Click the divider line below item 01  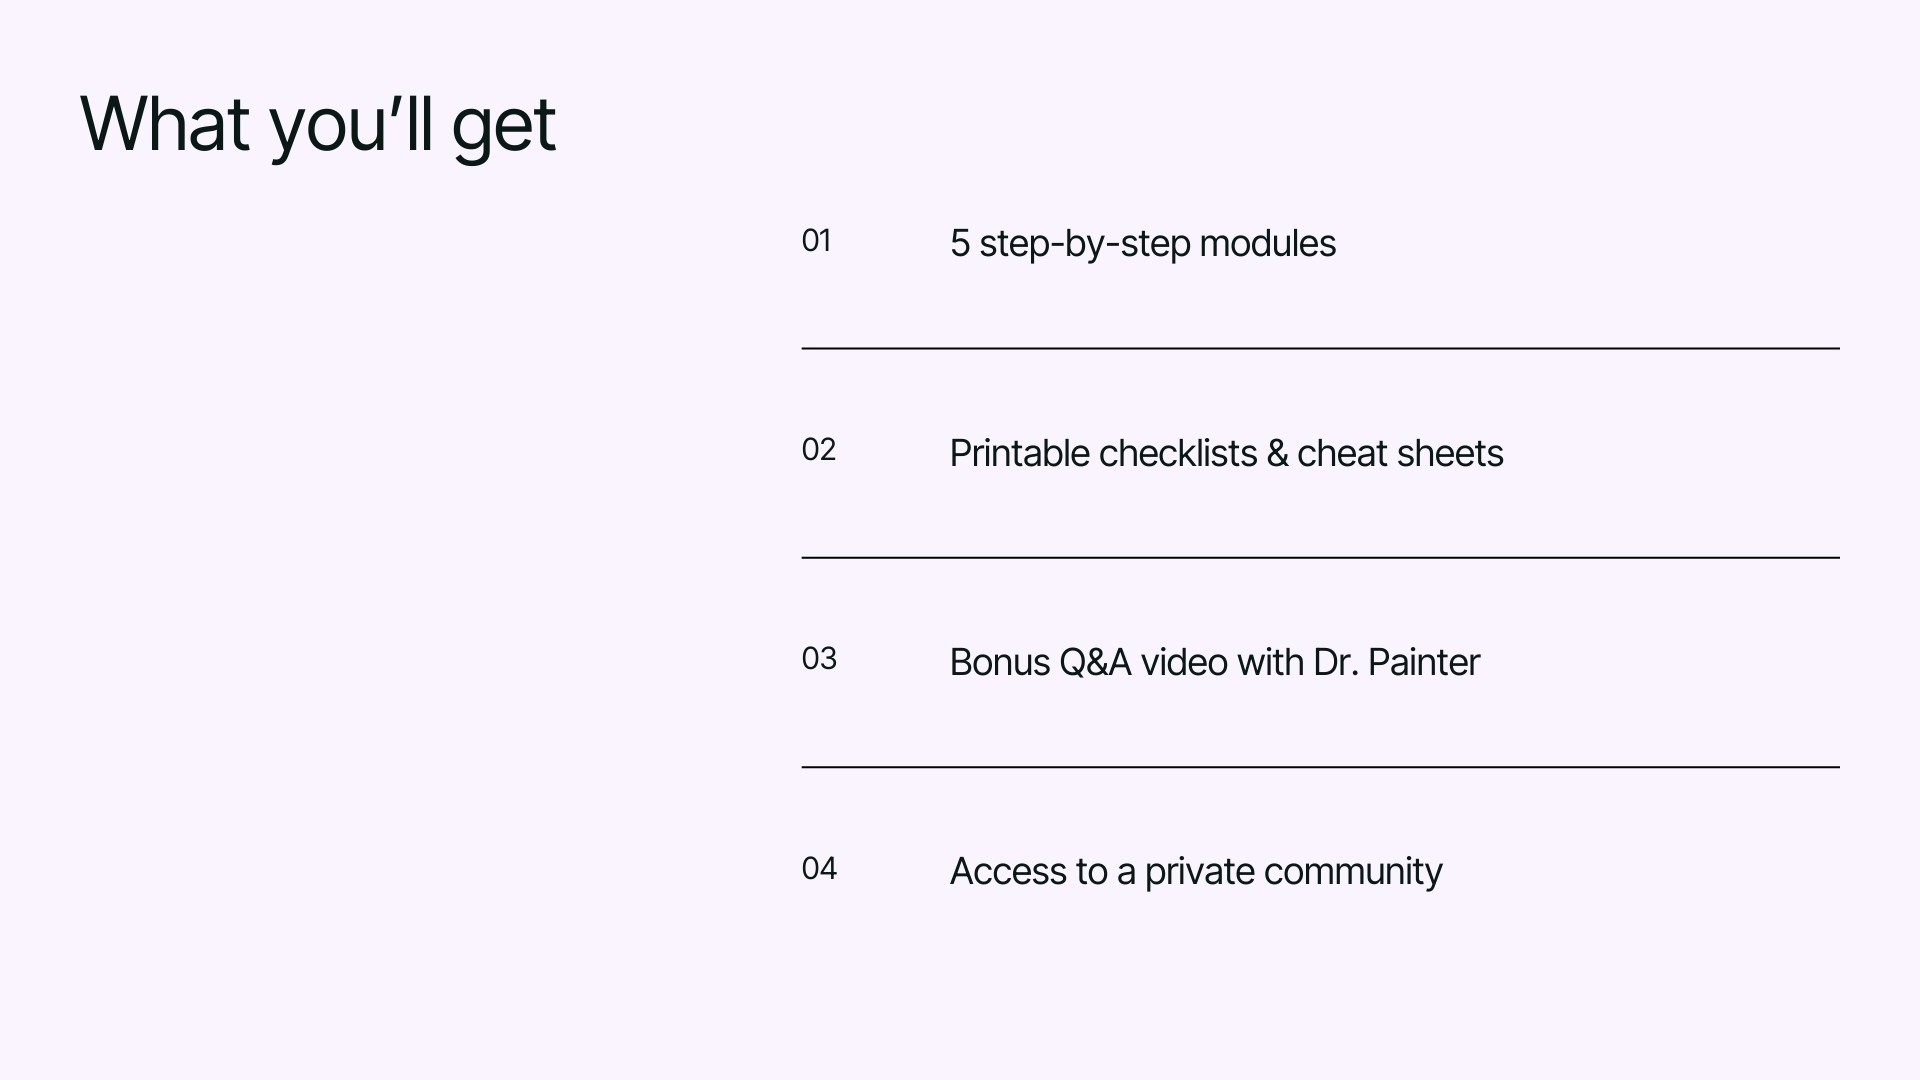[x=1320, y=348]
